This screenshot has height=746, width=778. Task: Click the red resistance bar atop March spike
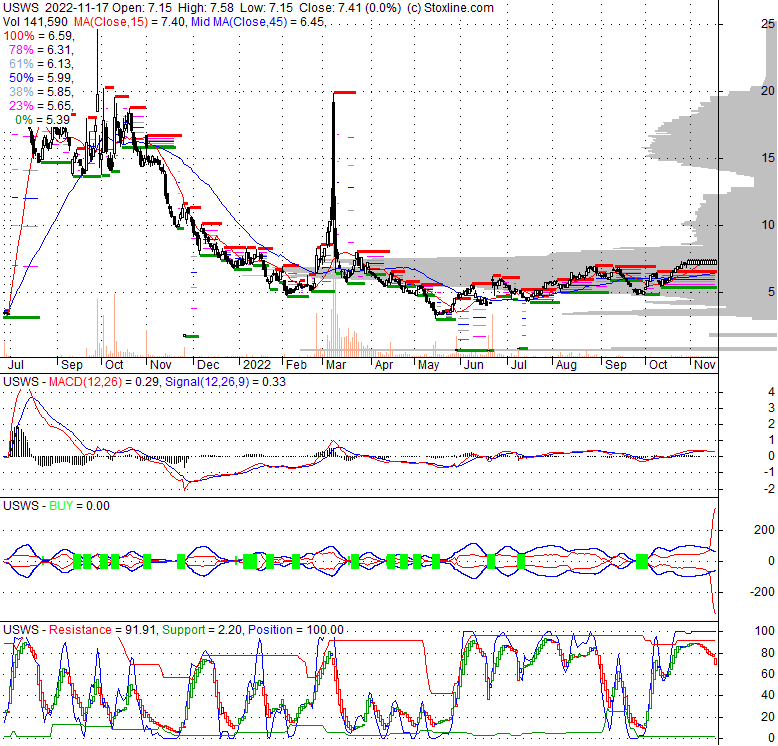click(344, 92)
